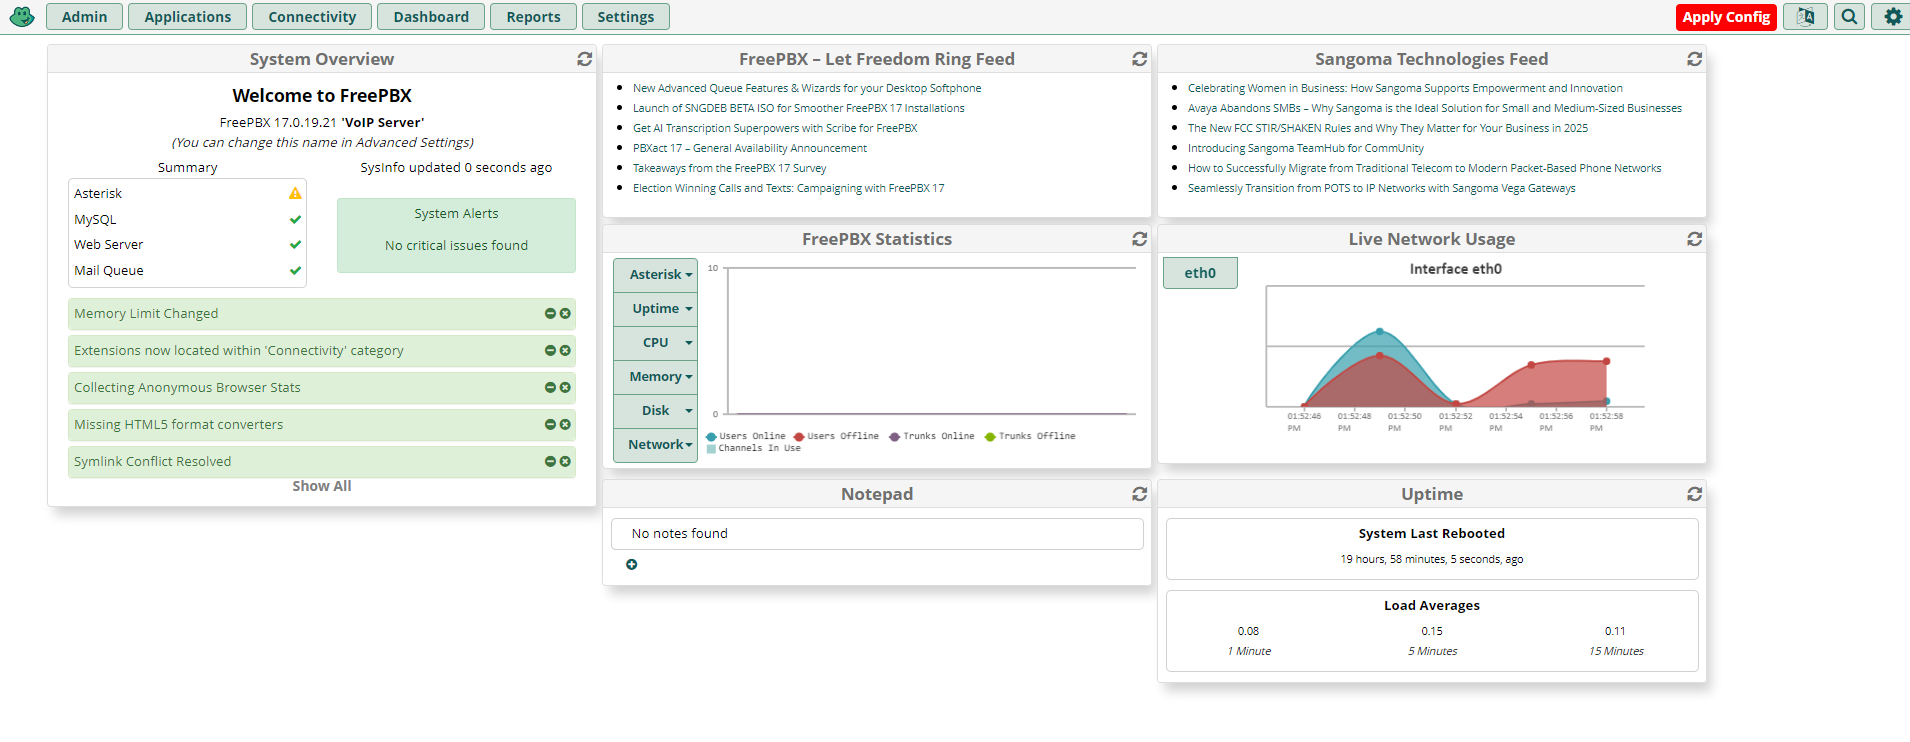Click Show All notifications
1910x742 pixels.
[x=322, y=486]
